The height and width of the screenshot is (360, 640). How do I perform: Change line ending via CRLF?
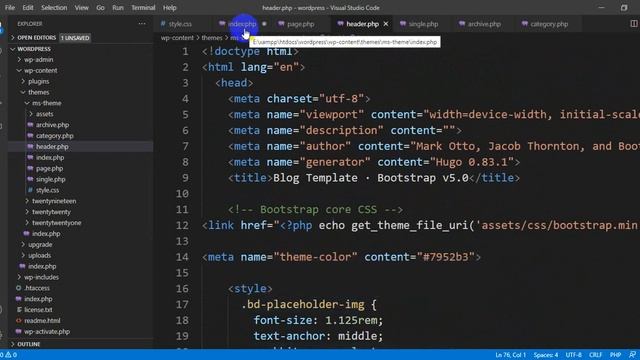point(595,355)
